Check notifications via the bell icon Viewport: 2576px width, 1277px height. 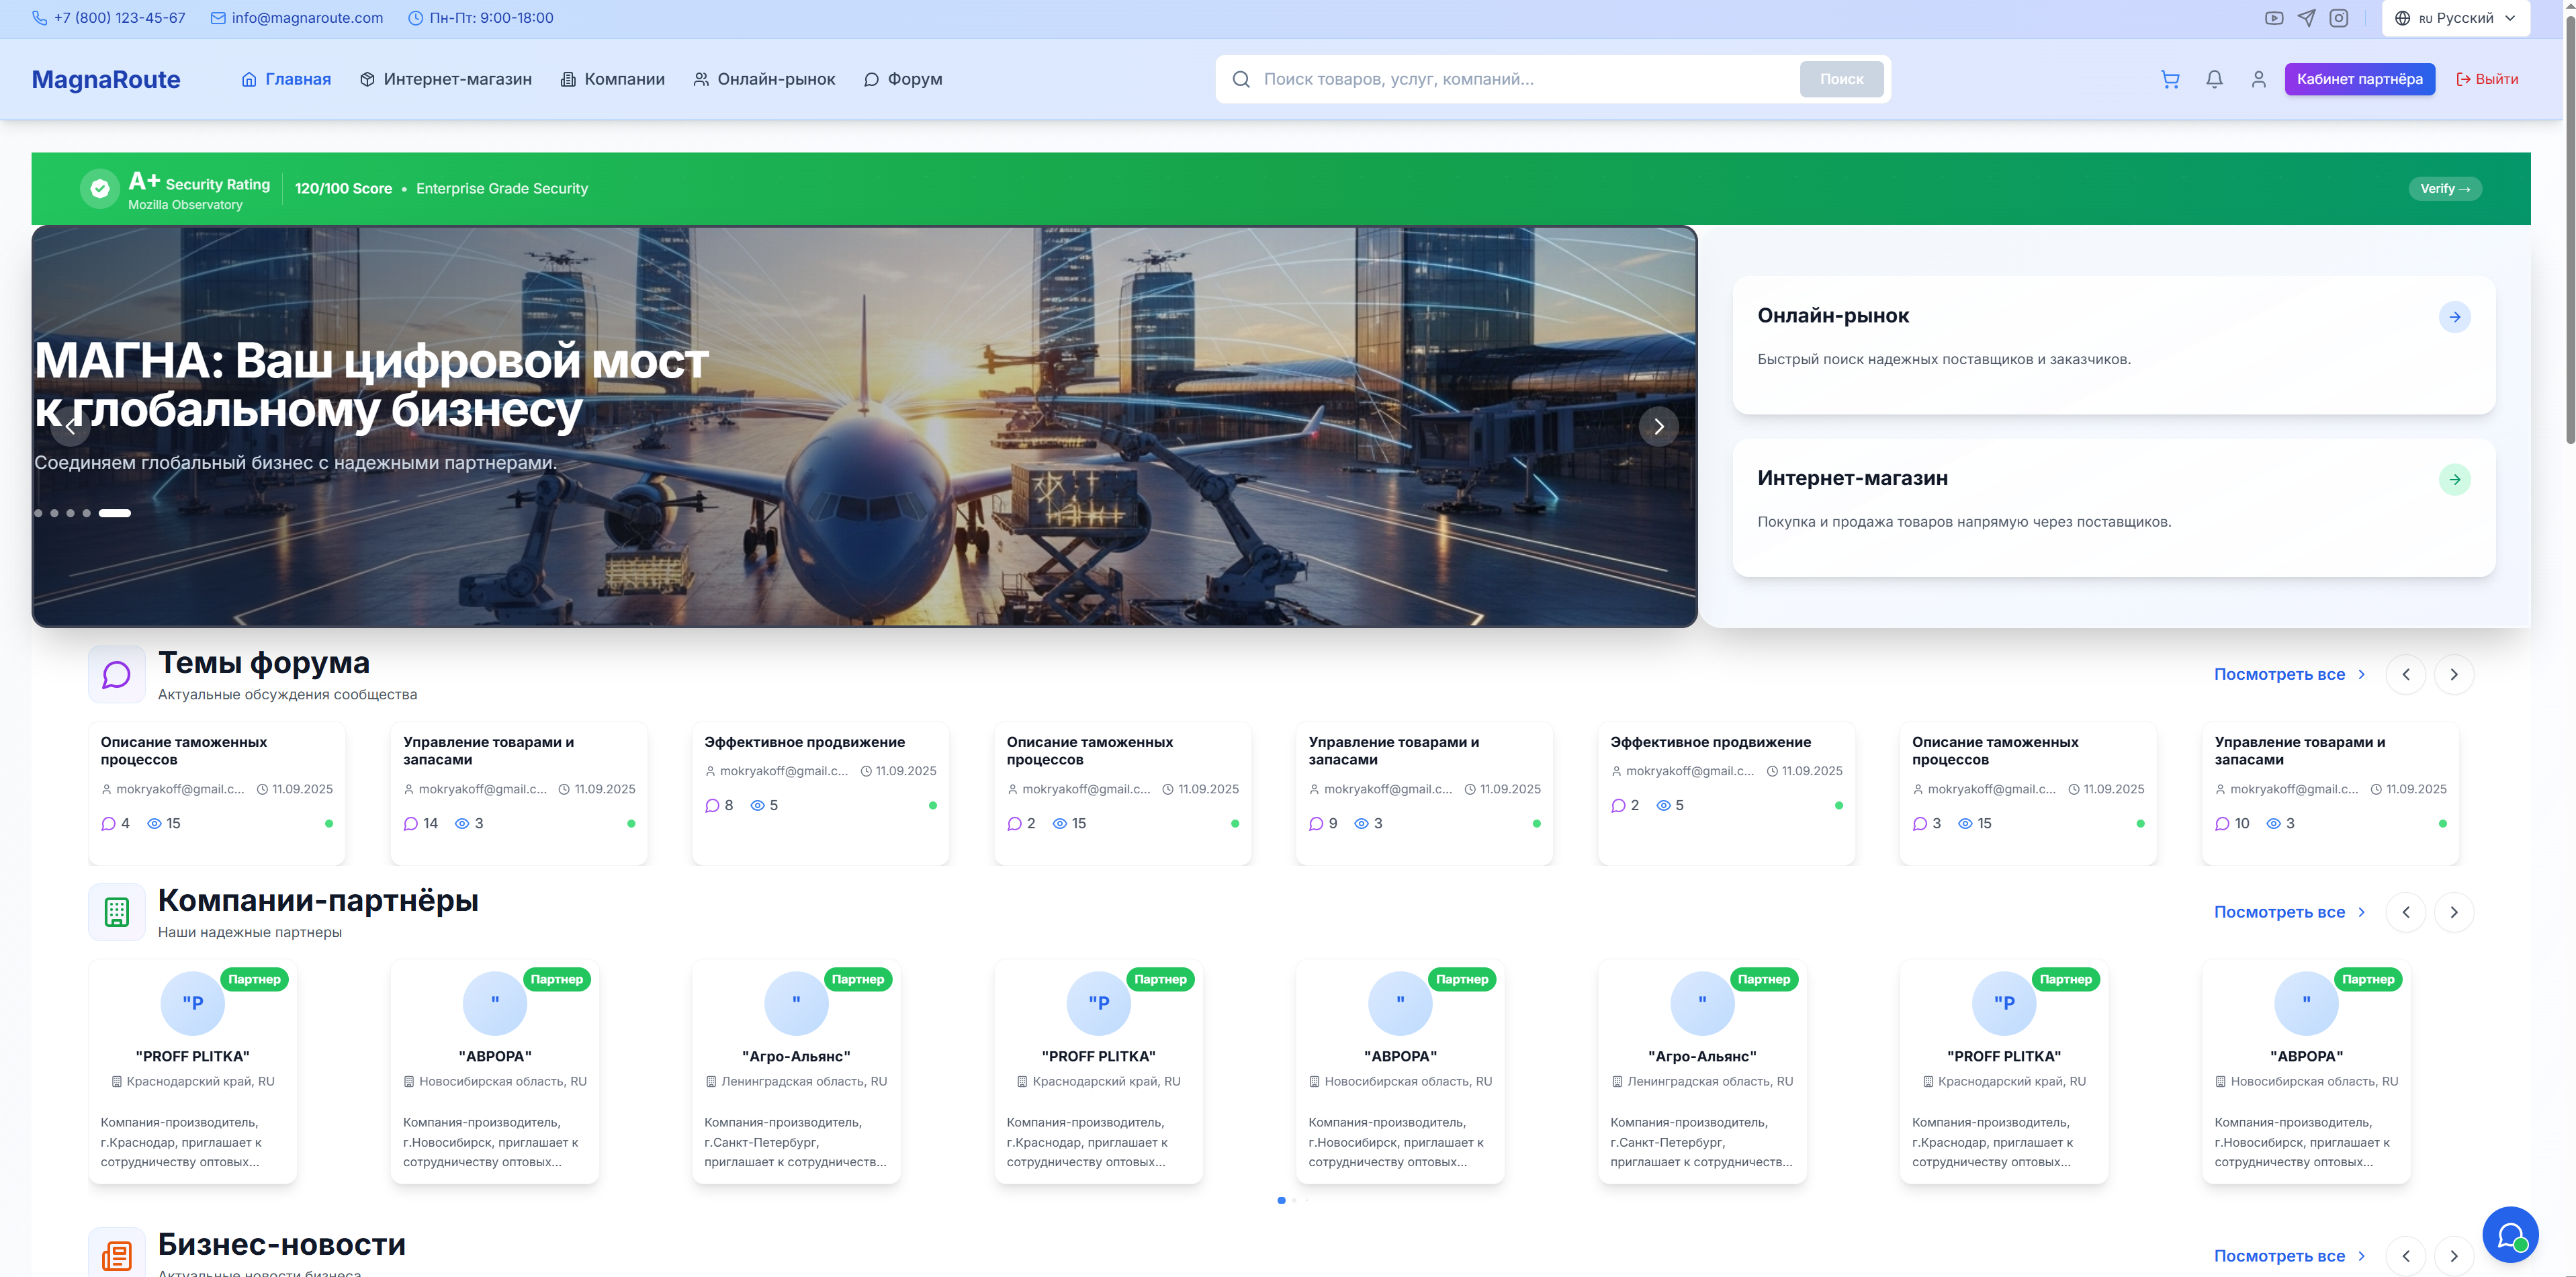[2214, 79]
